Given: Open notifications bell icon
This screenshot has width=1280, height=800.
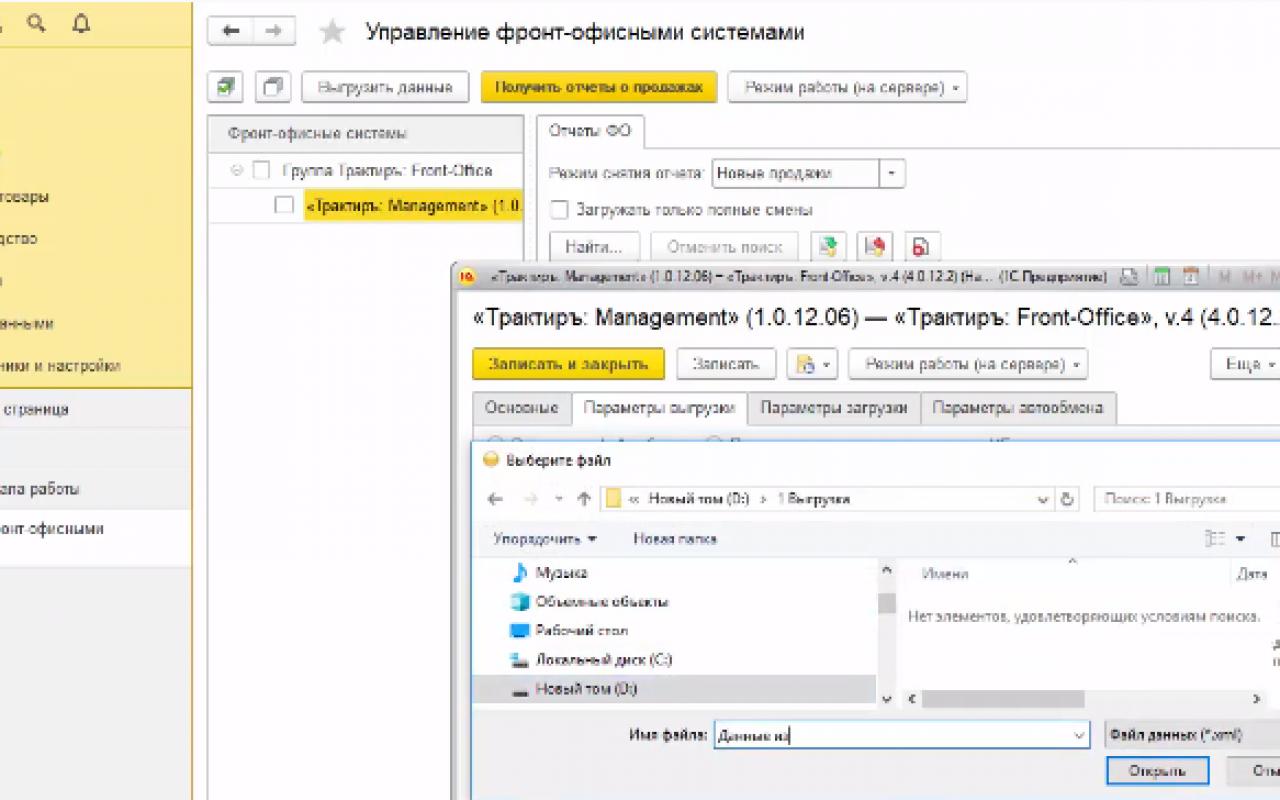Looking at the screenshot, I should (x=81, y=24).
